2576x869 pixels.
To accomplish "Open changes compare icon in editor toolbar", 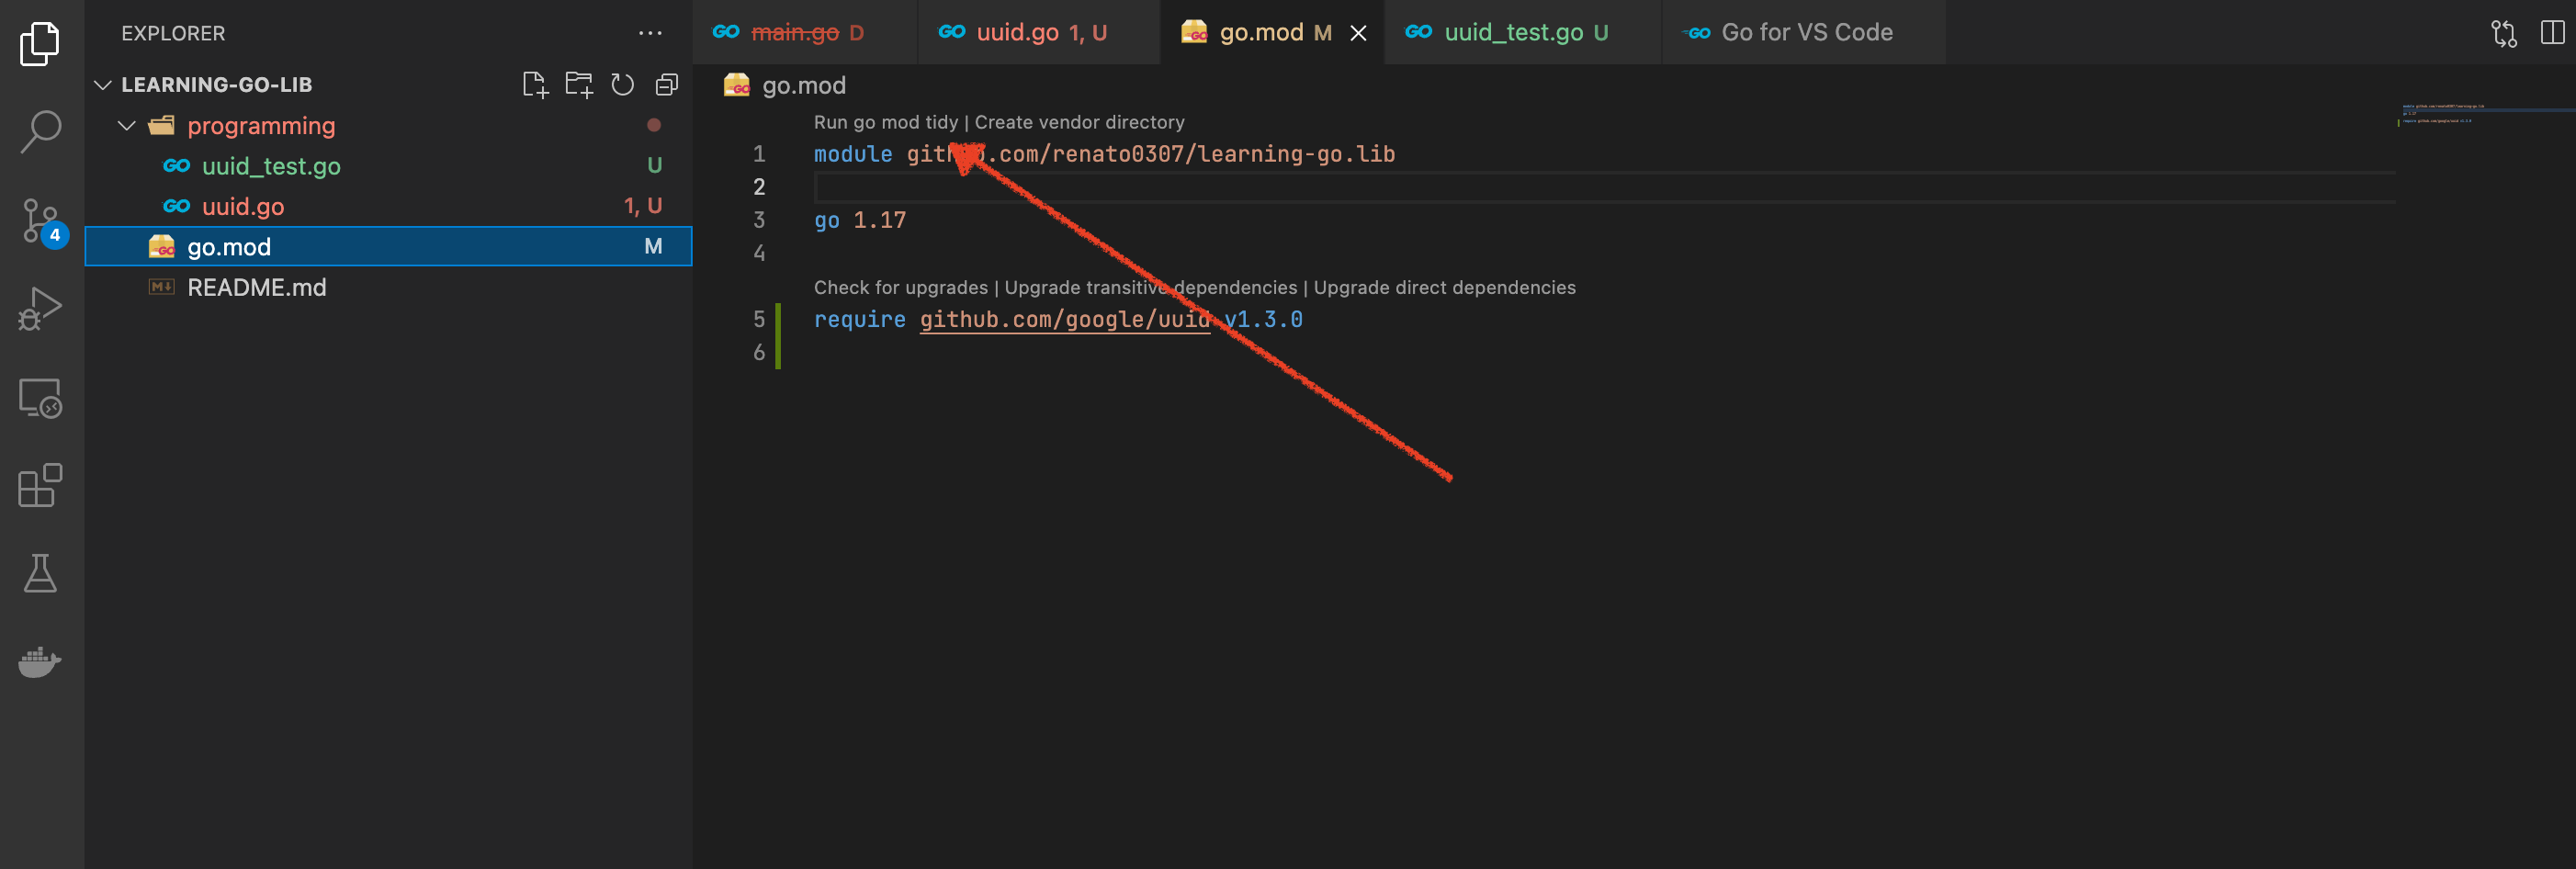I will click(x=2503, y=33).
